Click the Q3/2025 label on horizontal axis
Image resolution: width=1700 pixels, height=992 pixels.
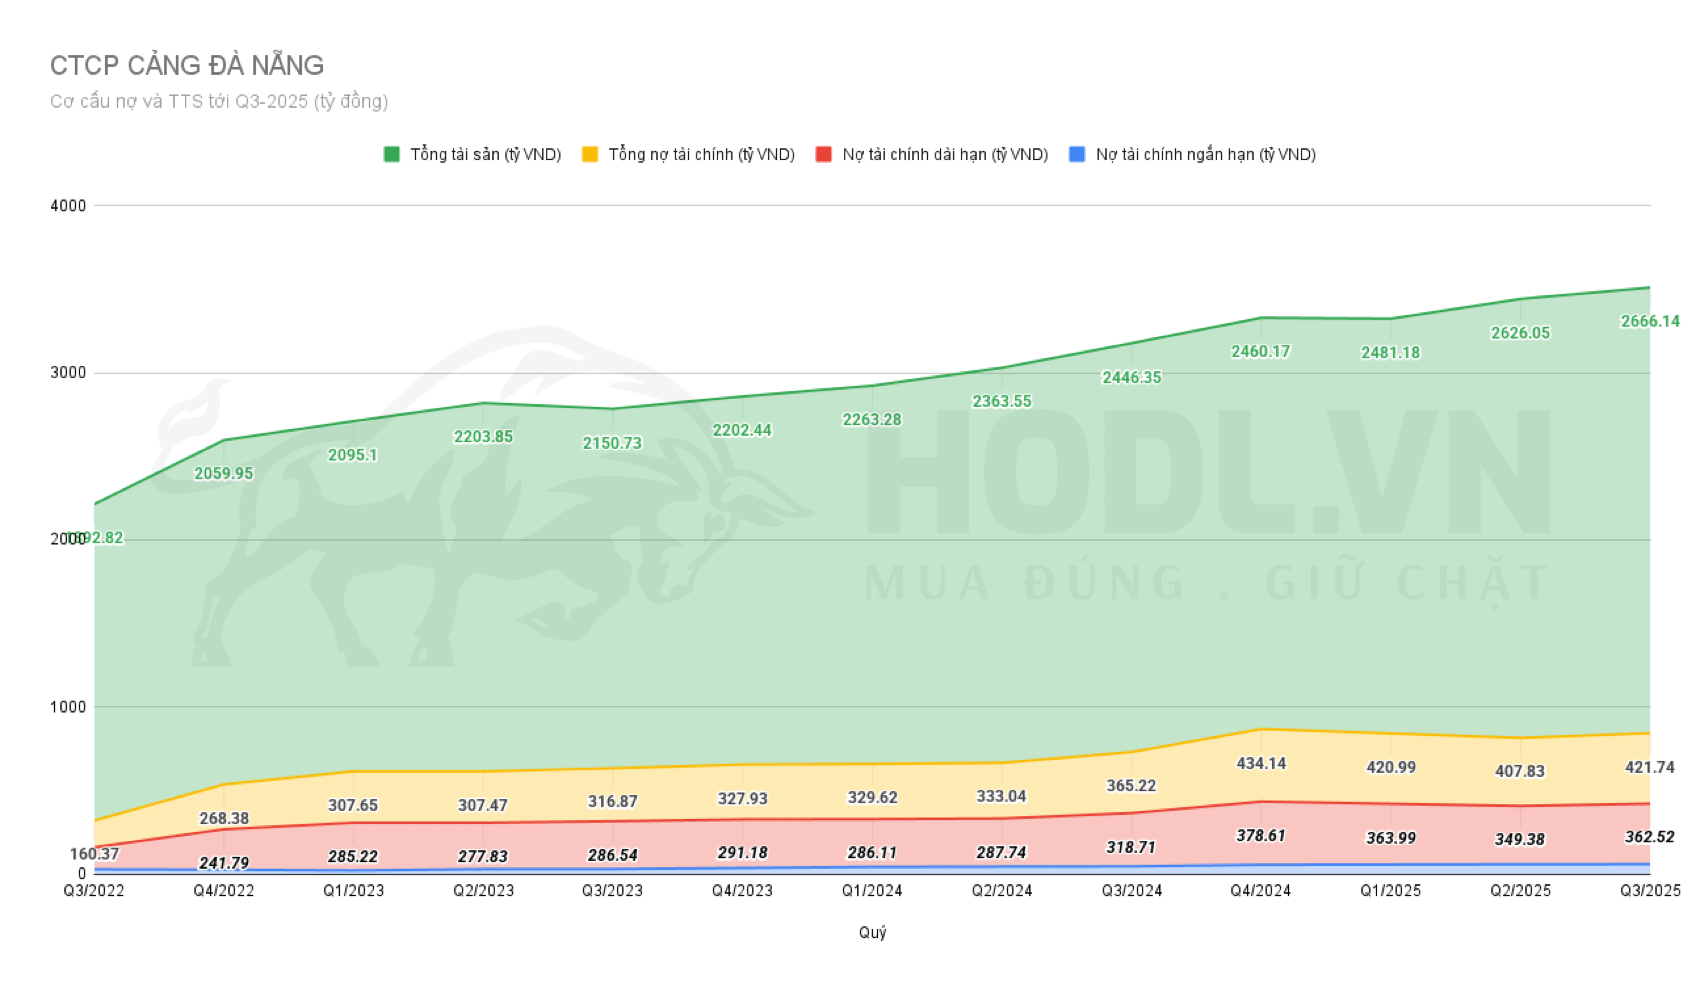(1650, 890)
